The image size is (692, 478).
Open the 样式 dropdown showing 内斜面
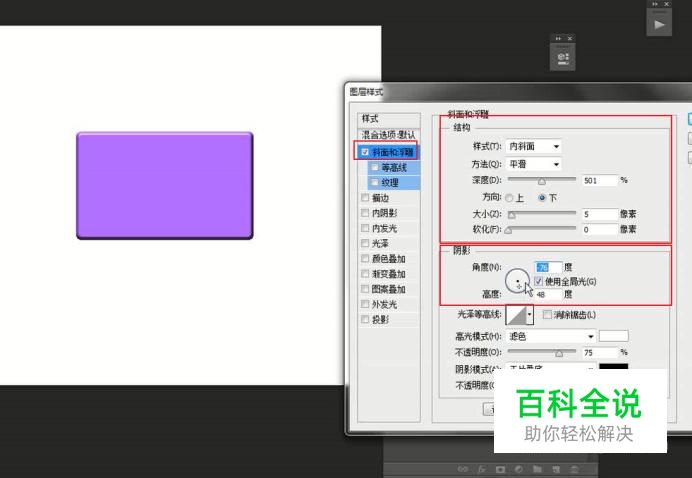coord(534,146)
